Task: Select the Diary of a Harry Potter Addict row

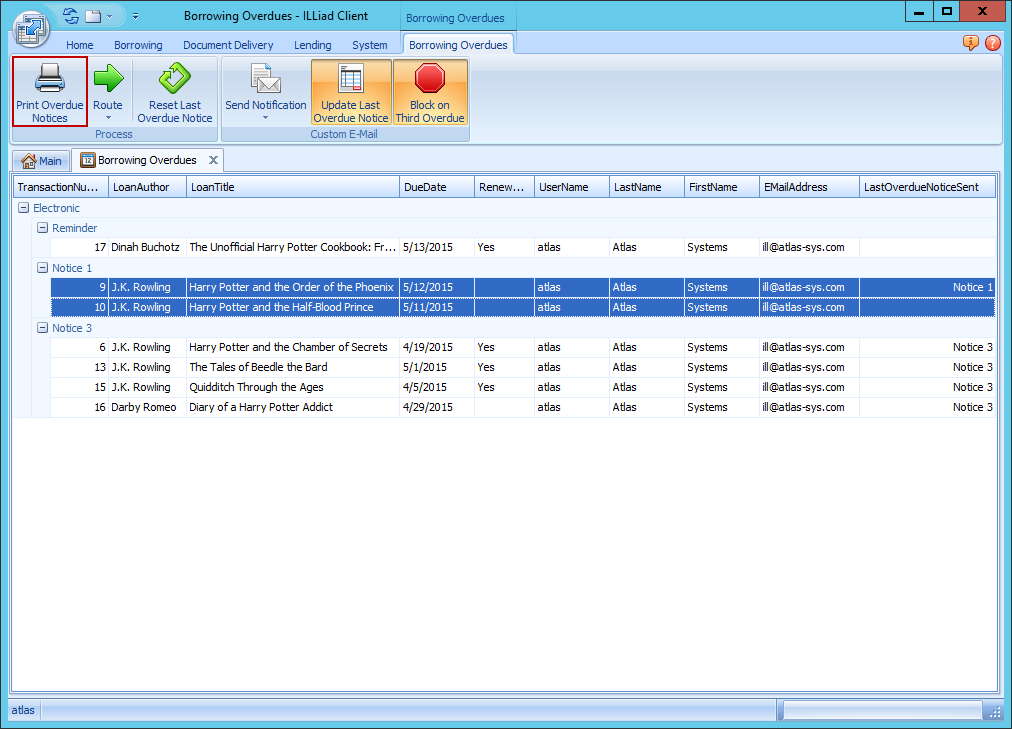Action: [261, 407]
